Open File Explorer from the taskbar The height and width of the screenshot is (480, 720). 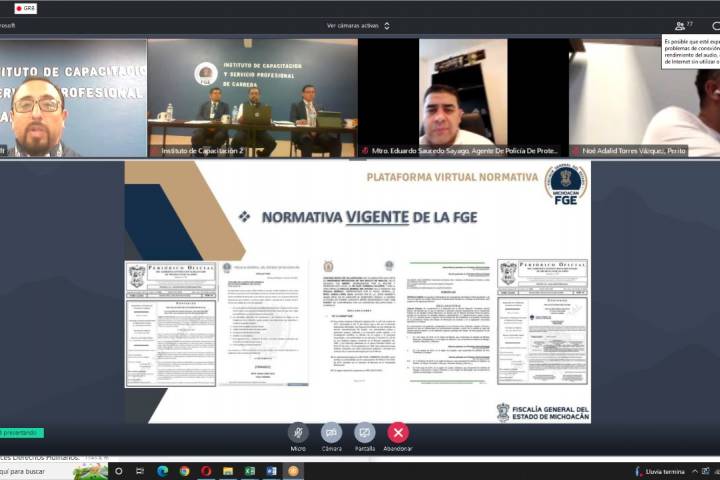228,471
